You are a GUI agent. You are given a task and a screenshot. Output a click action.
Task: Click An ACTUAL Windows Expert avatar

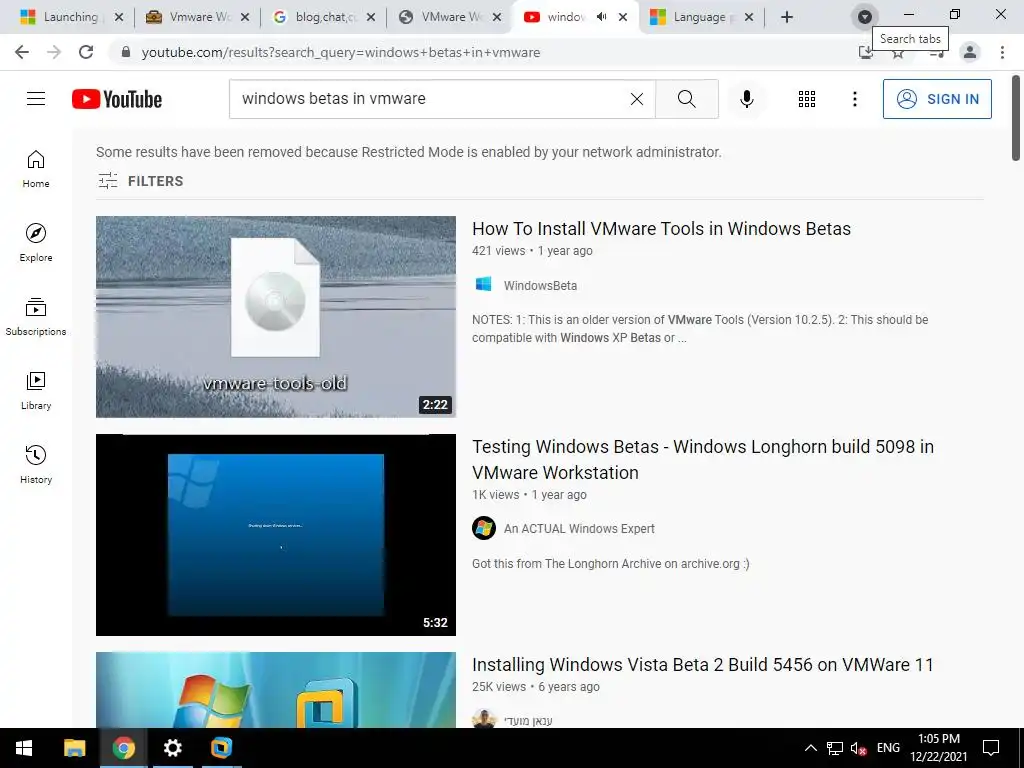coord(484,528)
